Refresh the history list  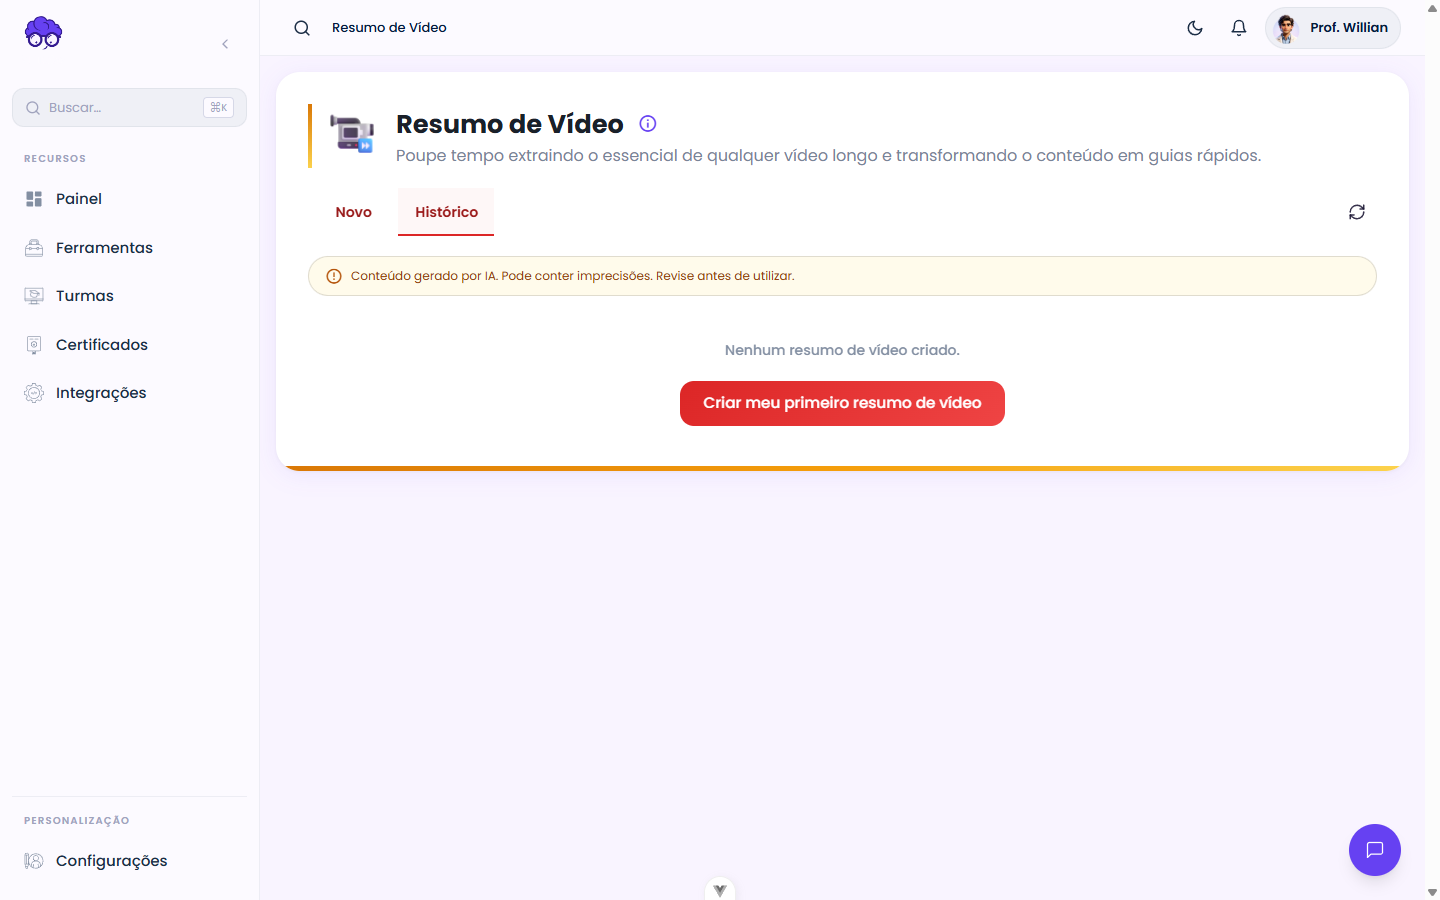coord(1357,212)
